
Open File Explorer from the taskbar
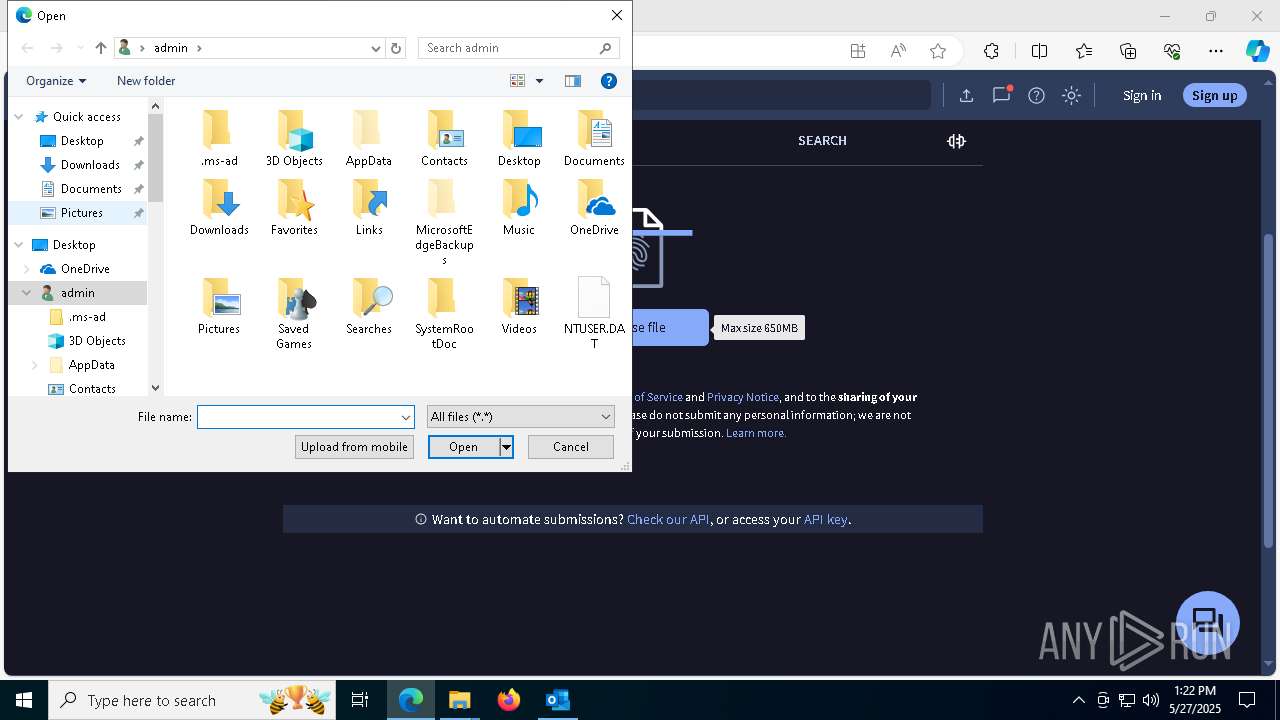pos(460,700)
